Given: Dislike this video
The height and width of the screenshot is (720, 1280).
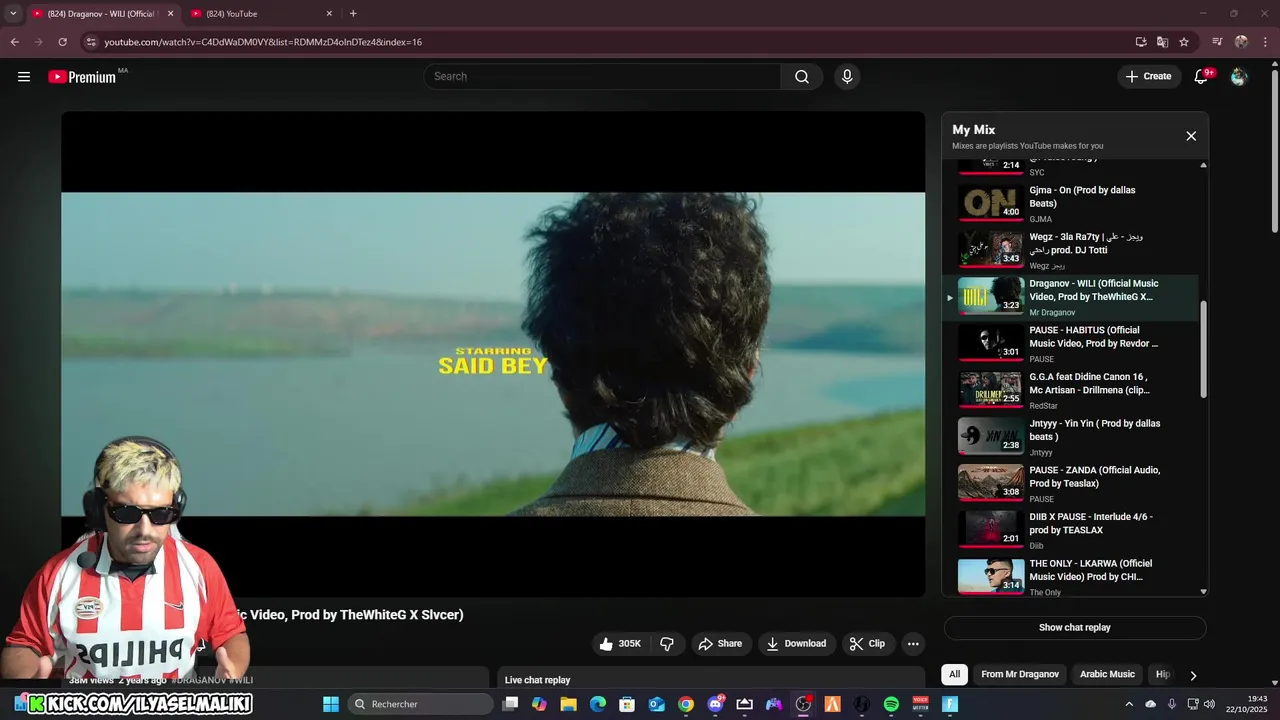Looking at the screenshot, I should pyautogui.click(x=667, y=644).
